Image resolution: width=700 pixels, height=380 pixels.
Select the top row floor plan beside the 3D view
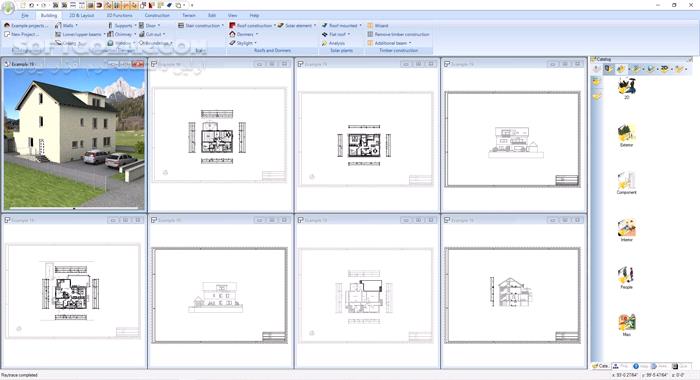220,134
